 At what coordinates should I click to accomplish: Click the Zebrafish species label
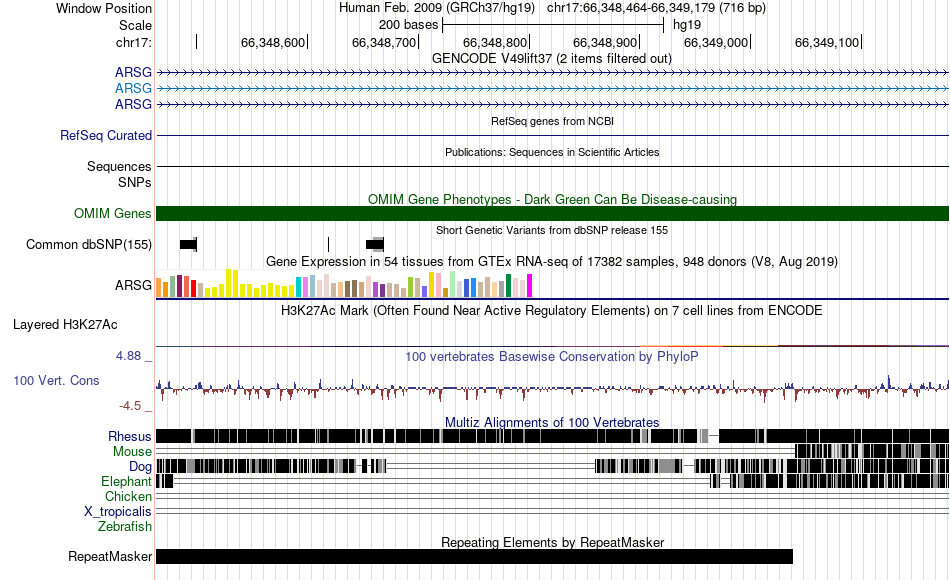coord(125,526)
